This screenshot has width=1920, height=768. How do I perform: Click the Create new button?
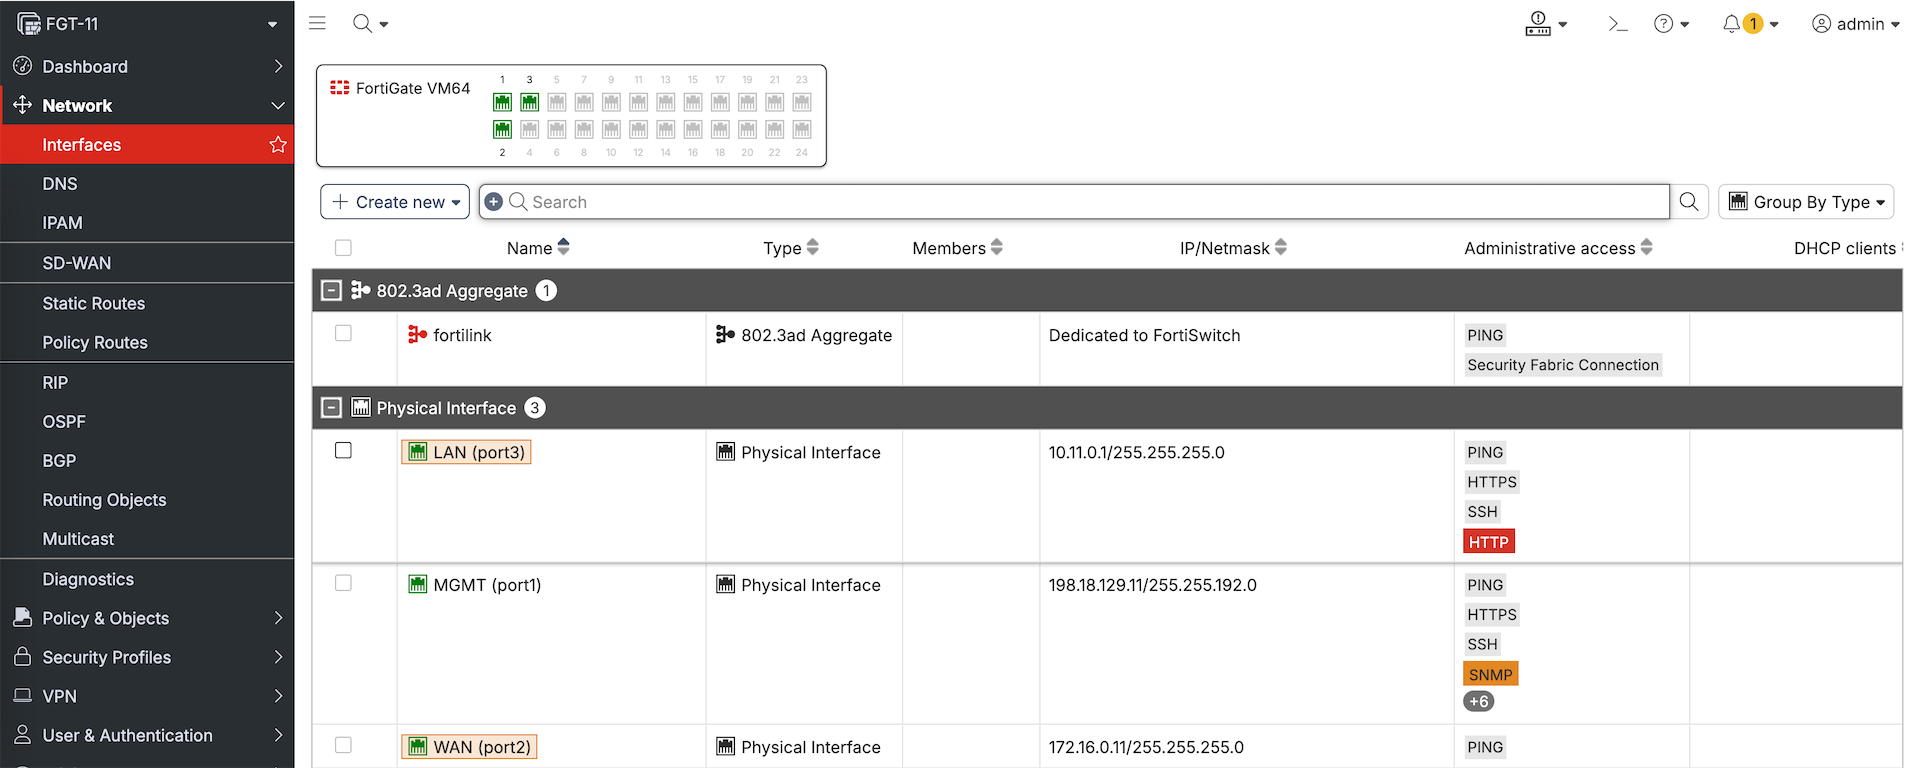(394, 202)
